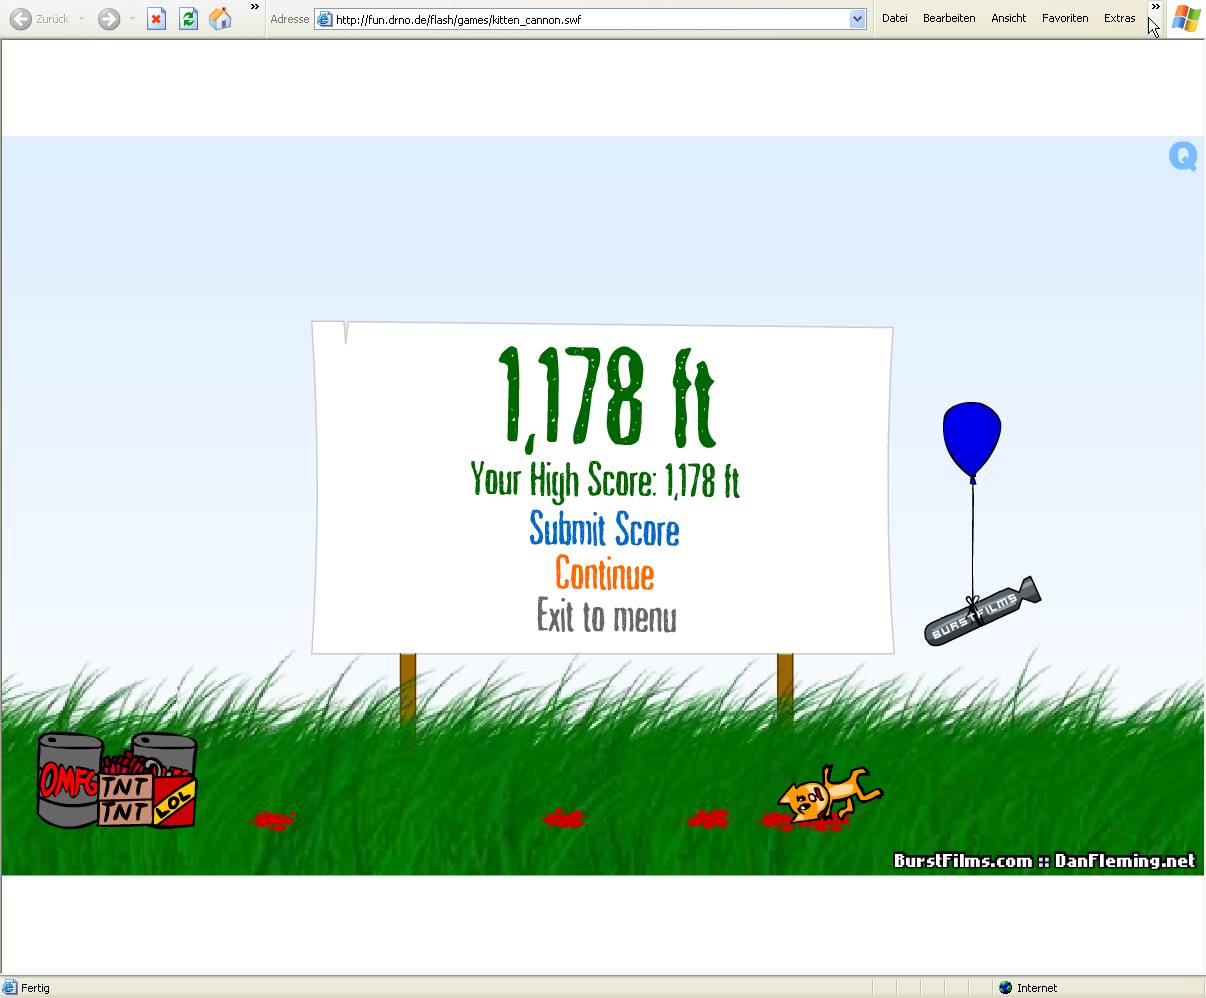This screenshot has height=998, width=1206.
Task: Click the TNT crate
Action: pyautogui.click(x=124, y=799)
